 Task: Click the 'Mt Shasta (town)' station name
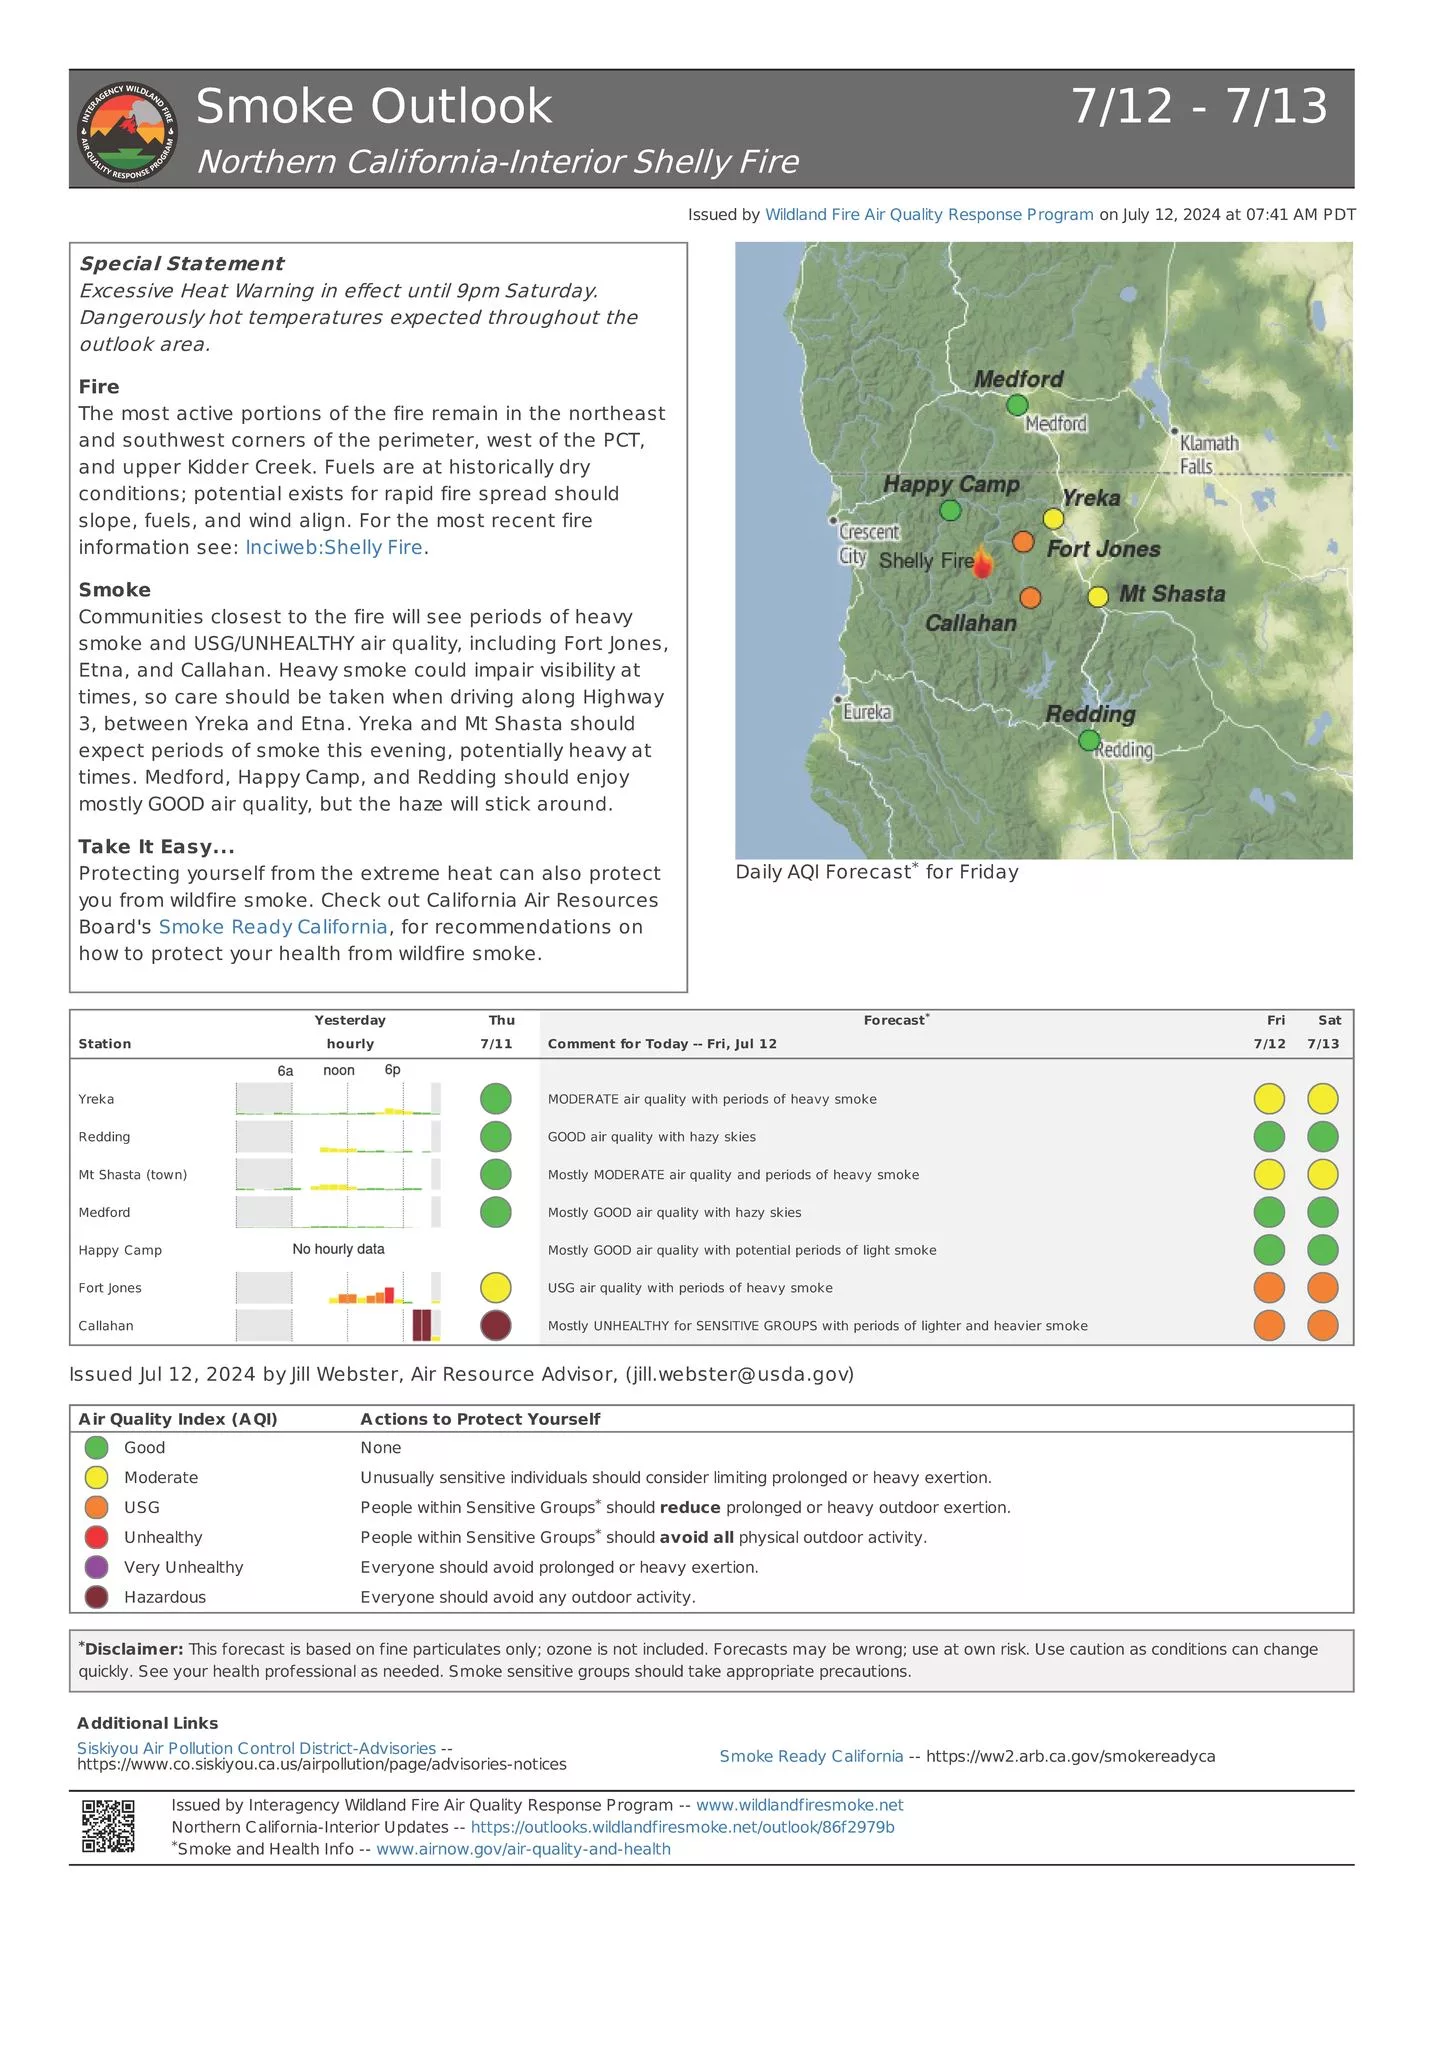pyautogui.click(x=133, y=1175)
